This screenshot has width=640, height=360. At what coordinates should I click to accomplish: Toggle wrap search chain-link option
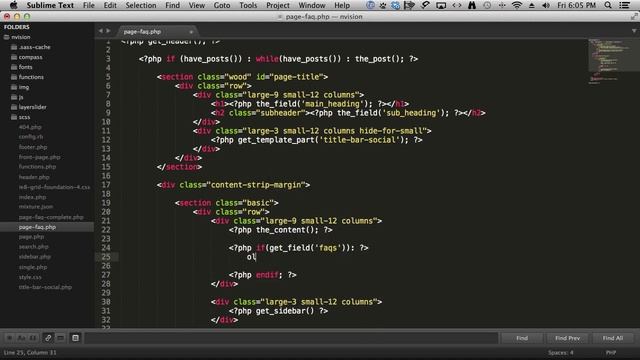point(48,338)
